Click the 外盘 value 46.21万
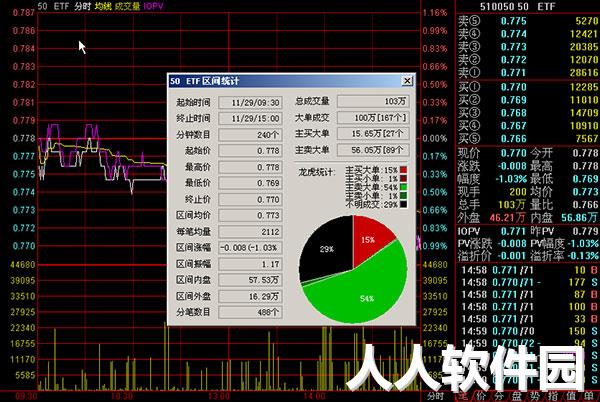This screenshot has width=600, height=402. 507,218
